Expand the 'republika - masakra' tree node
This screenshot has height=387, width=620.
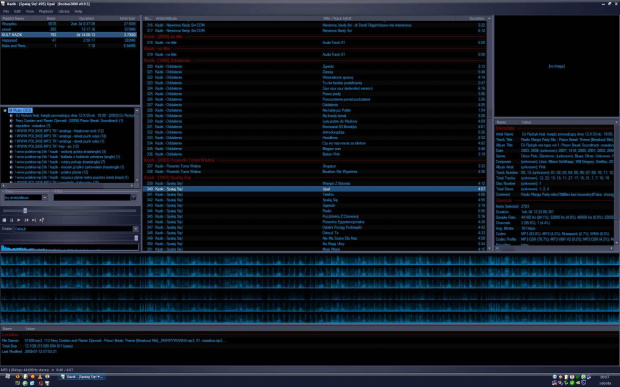pyautogui.click(x=11, y=126)
